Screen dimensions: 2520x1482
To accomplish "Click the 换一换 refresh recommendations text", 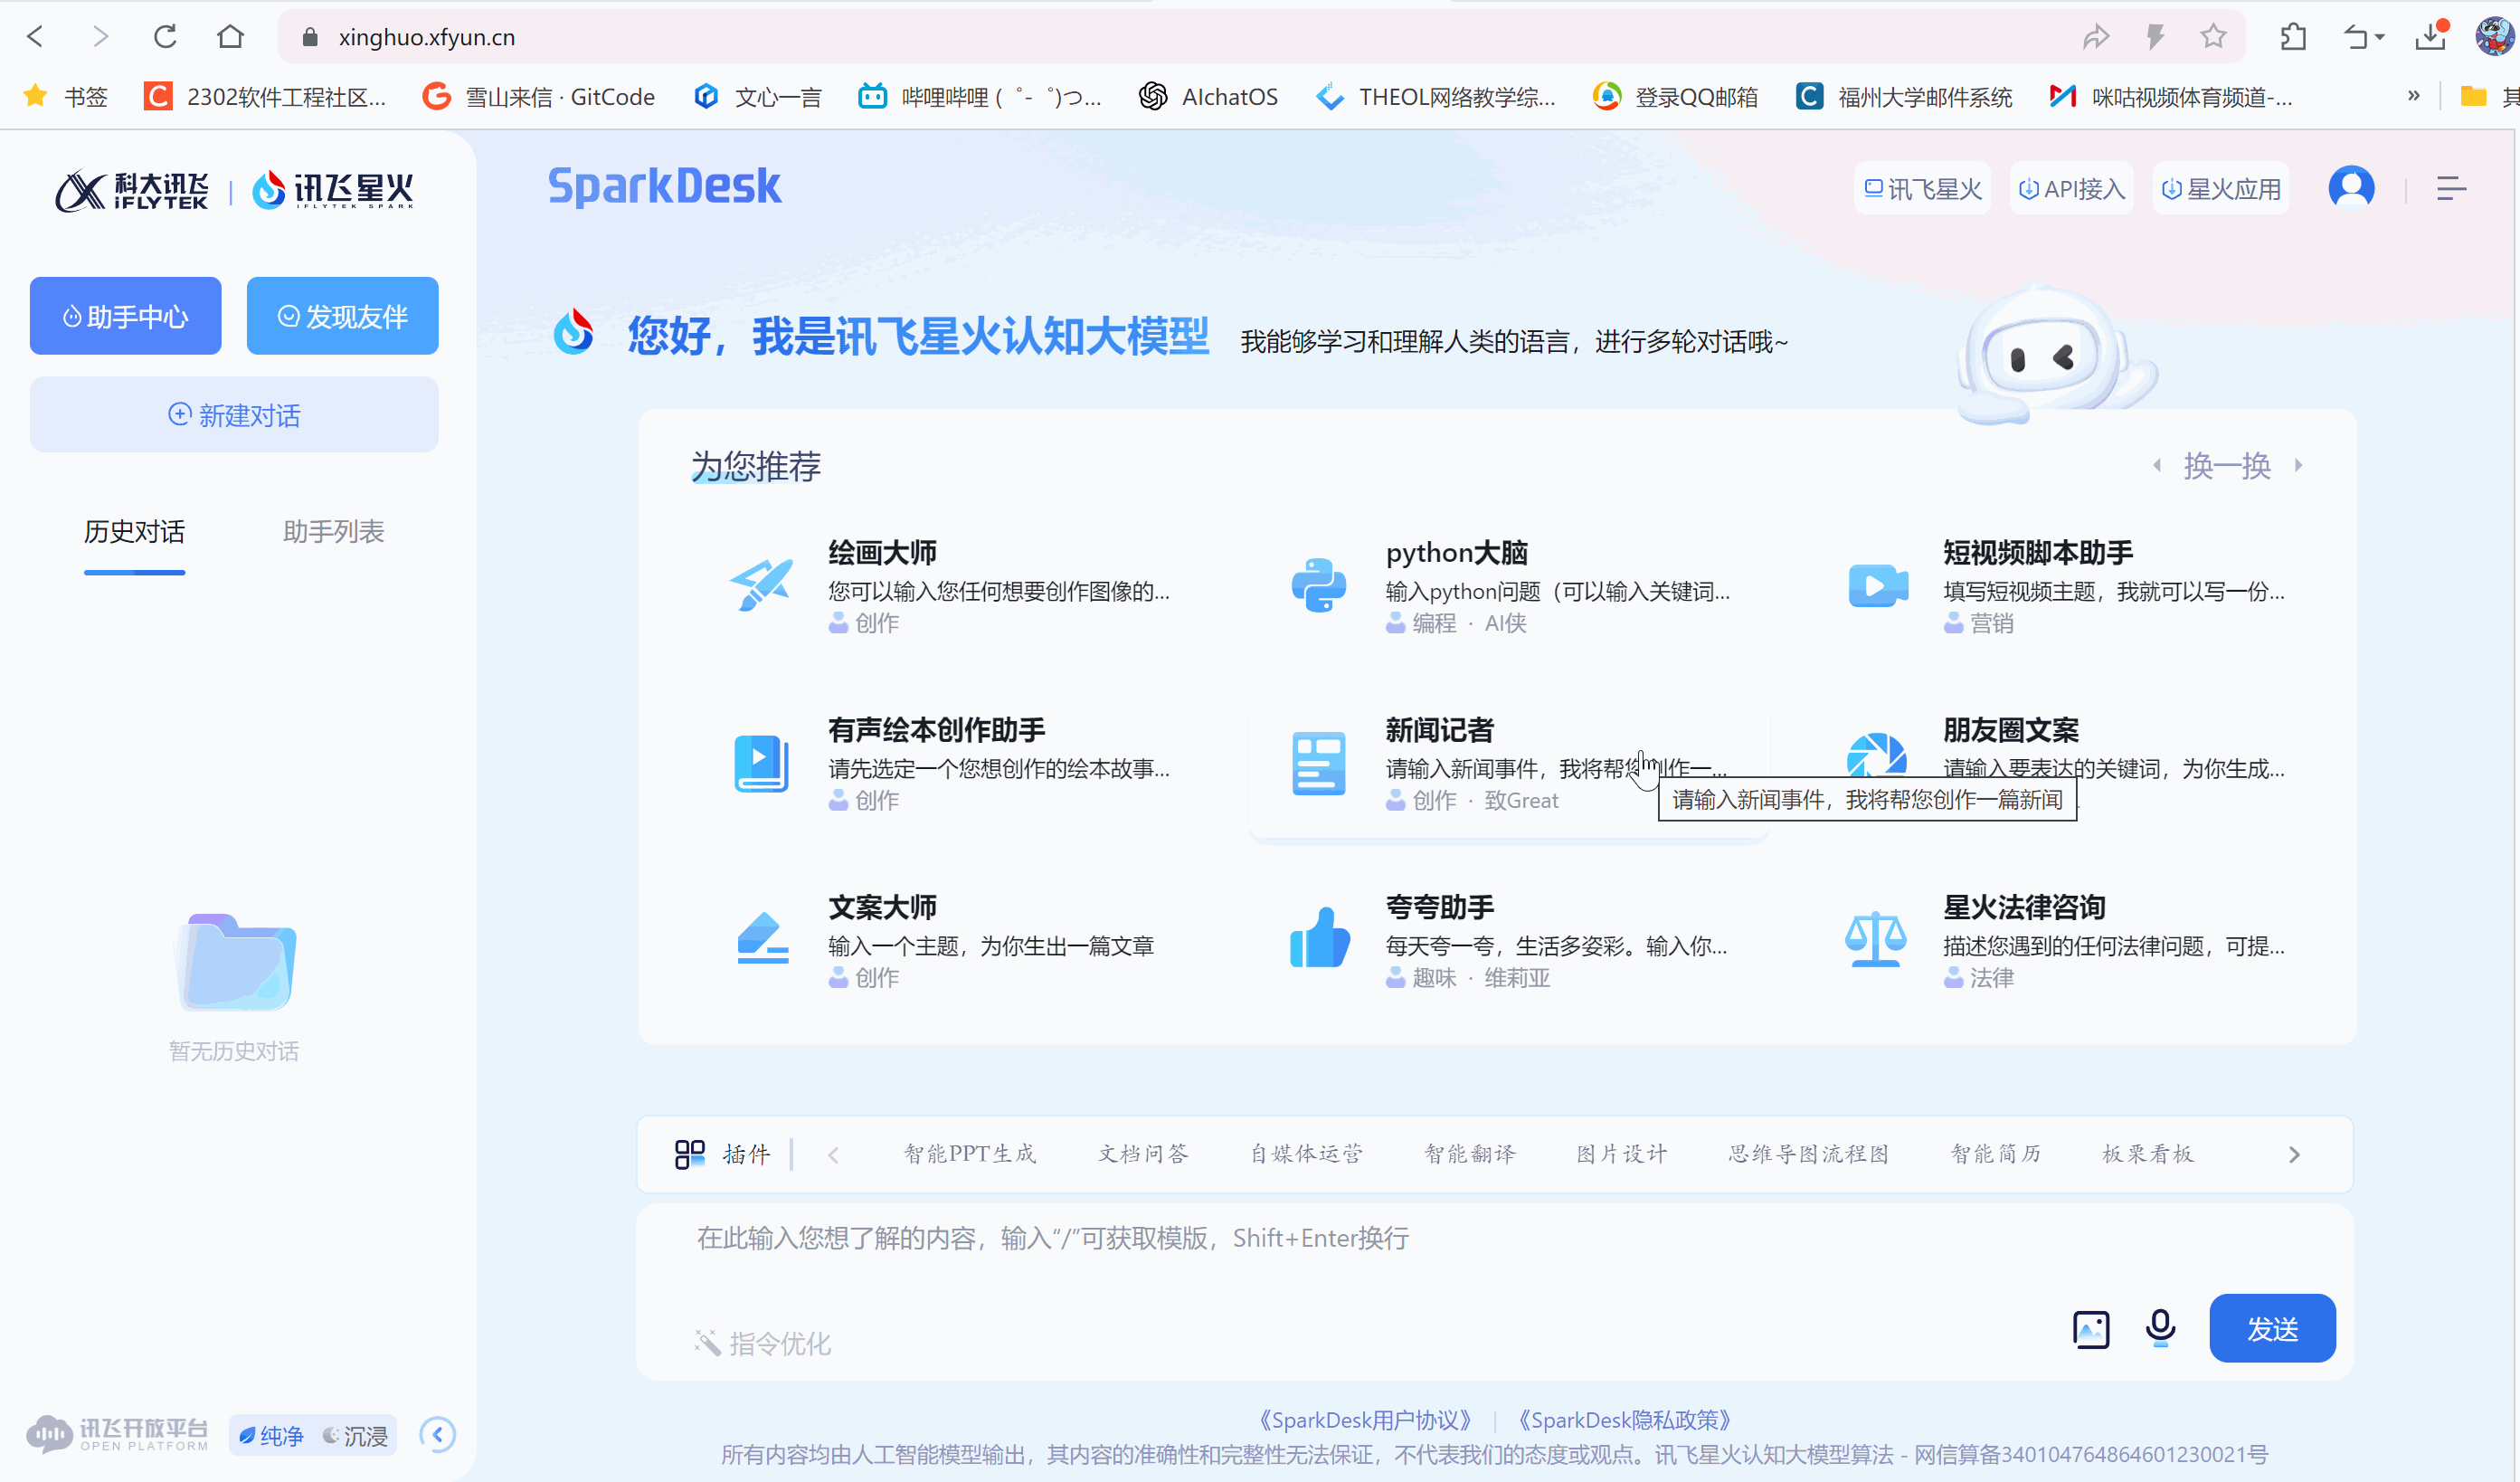I will point(2226,465).
